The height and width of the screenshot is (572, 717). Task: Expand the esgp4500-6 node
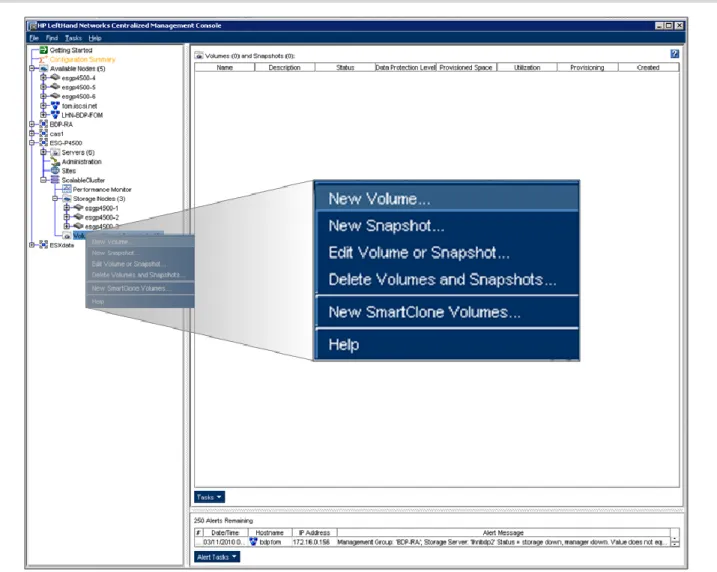click(x=43, y=96)
